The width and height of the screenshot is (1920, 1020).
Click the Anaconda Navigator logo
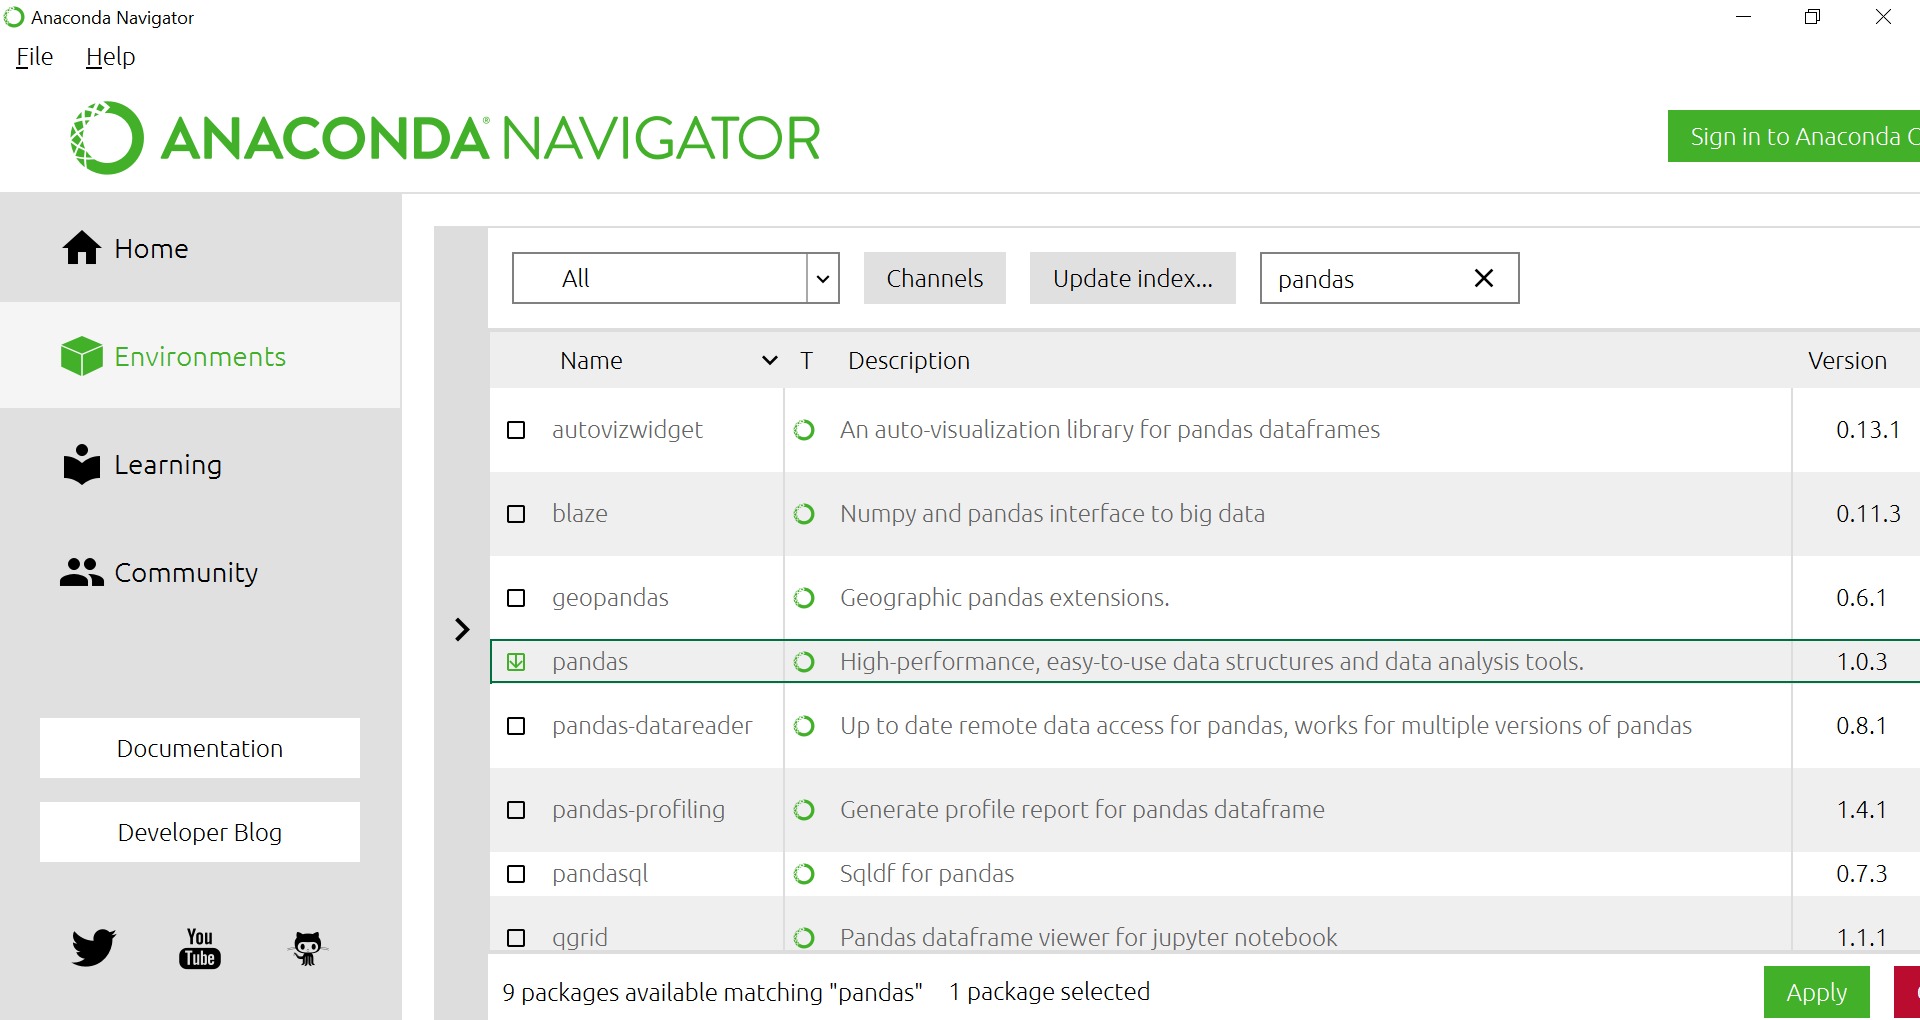click(x=445, y=138)
